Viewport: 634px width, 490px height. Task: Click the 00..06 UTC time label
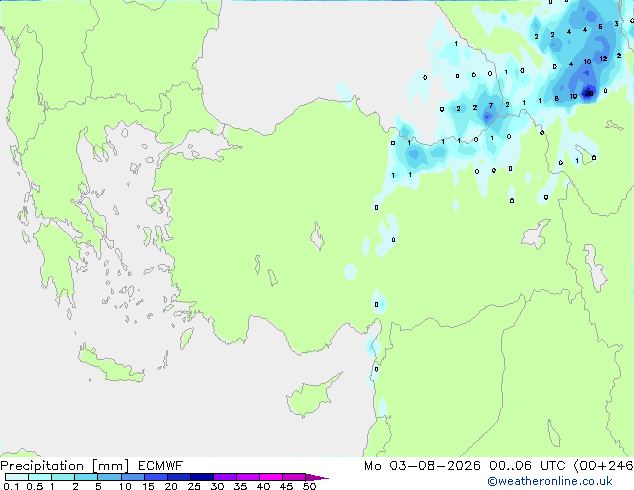click(527, 466)
